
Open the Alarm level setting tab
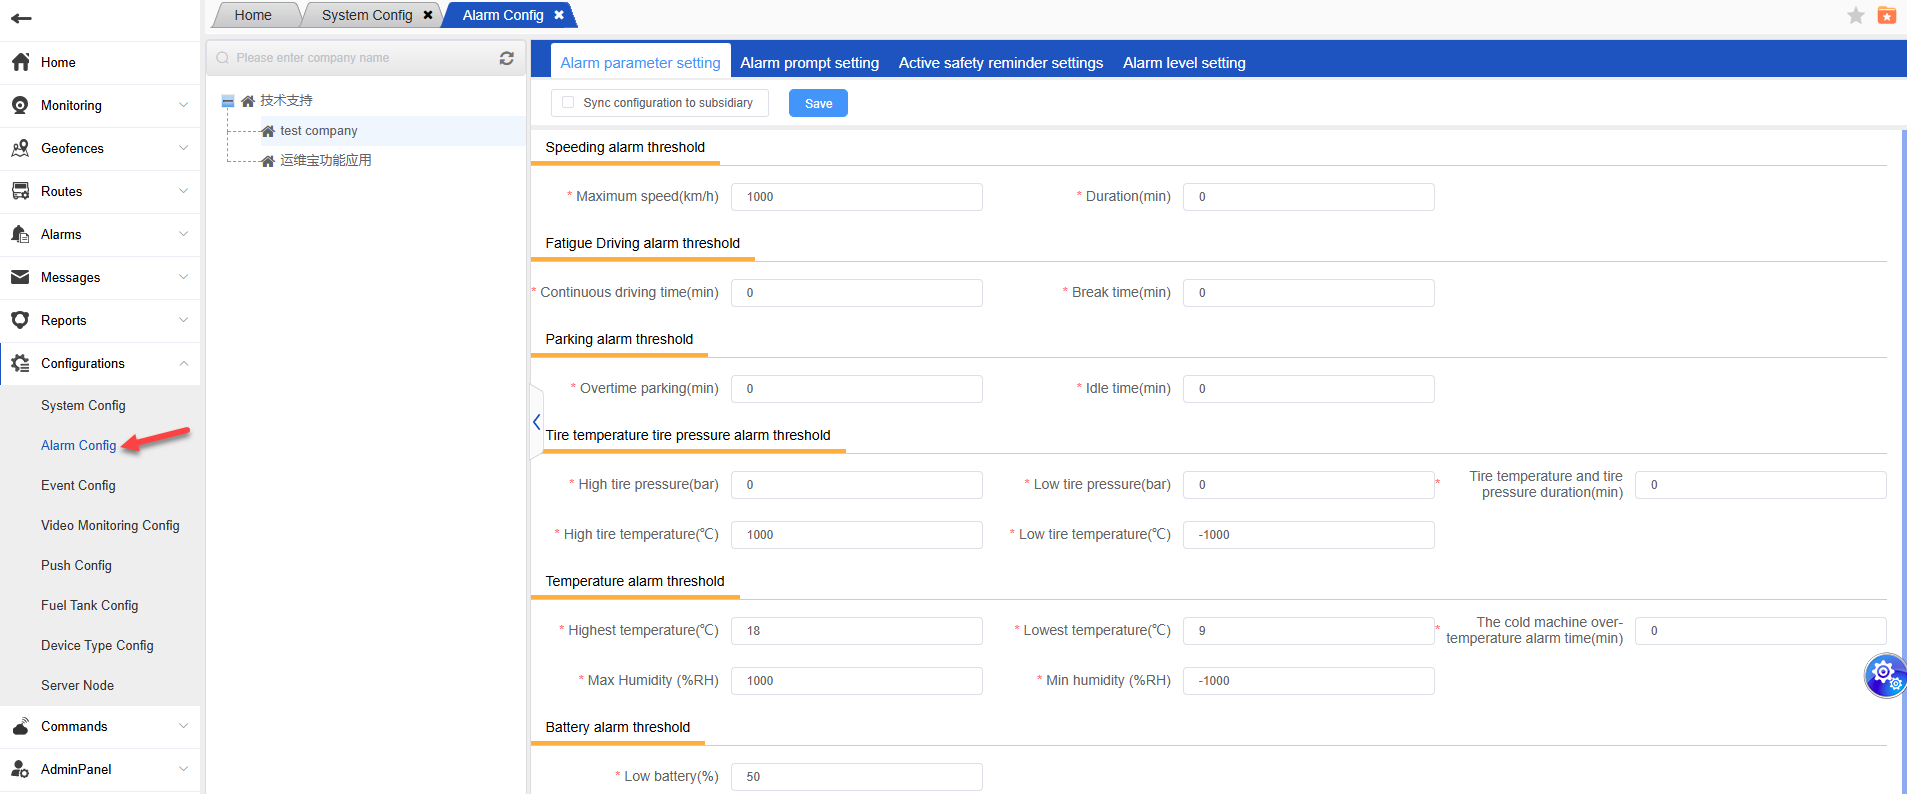click(x=1183, y=62)
